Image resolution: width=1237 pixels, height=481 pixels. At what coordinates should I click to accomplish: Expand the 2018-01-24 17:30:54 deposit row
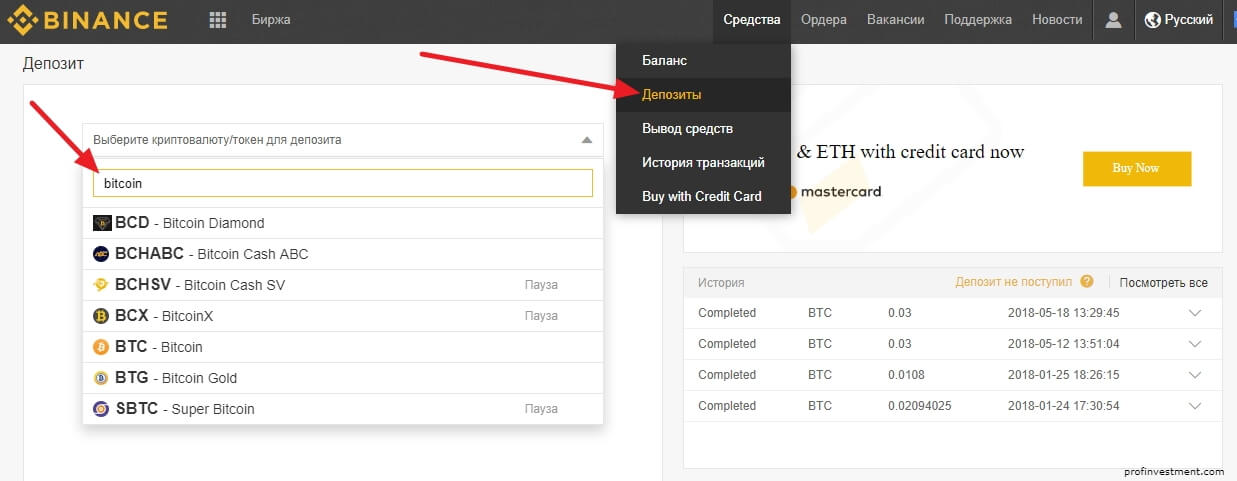click(x=1194, y=406)
